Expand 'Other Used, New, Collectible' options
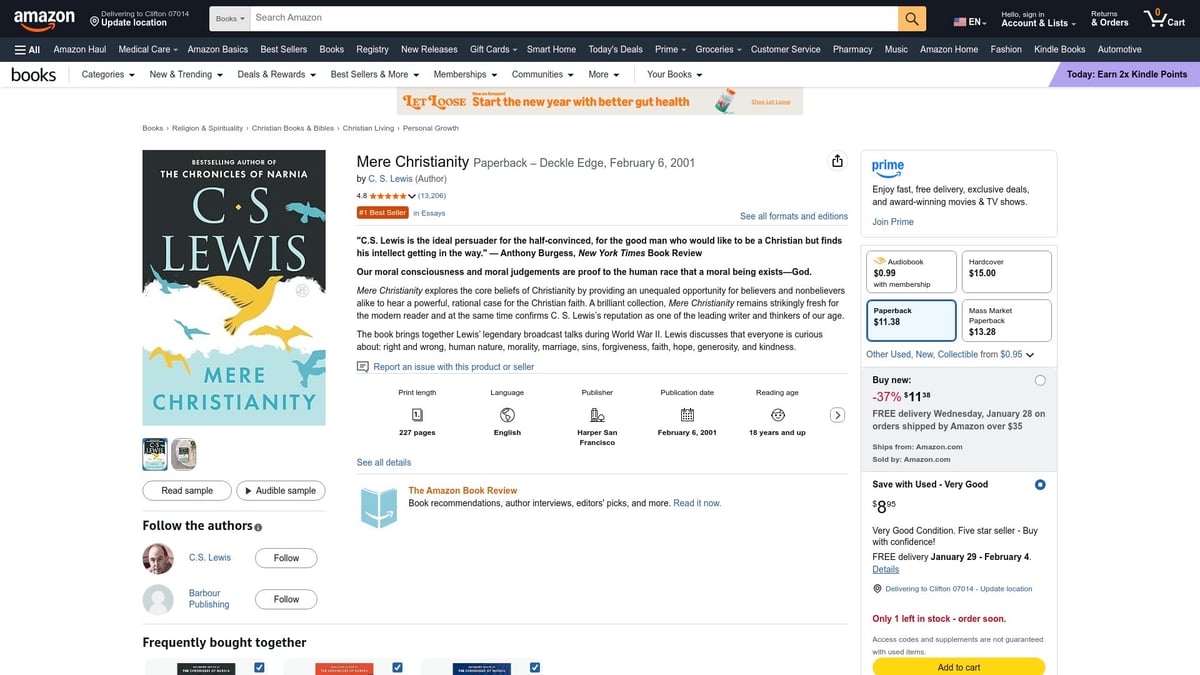The image size is (1200, 675). point(1030,354)
